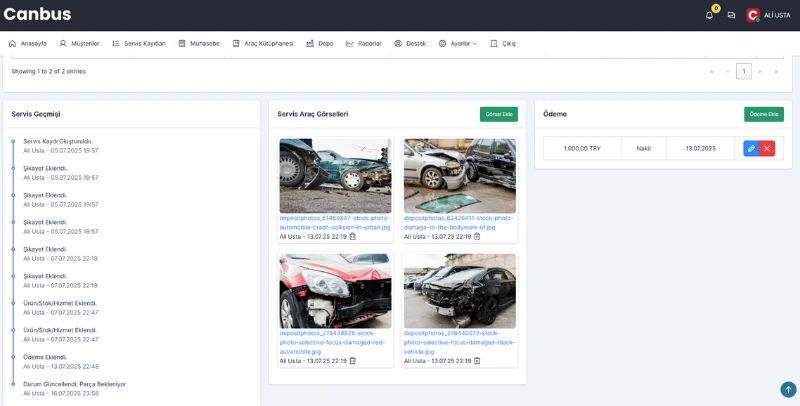Click the Anasayfa home icon
The image size is (800, 406).
click(12, 43)
